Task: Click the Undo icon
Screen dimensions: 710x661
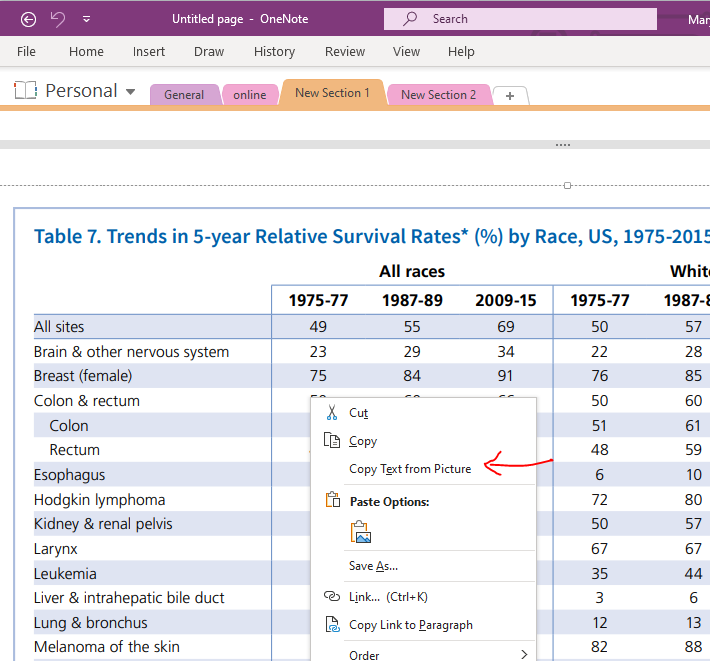Action: [58, 19]
